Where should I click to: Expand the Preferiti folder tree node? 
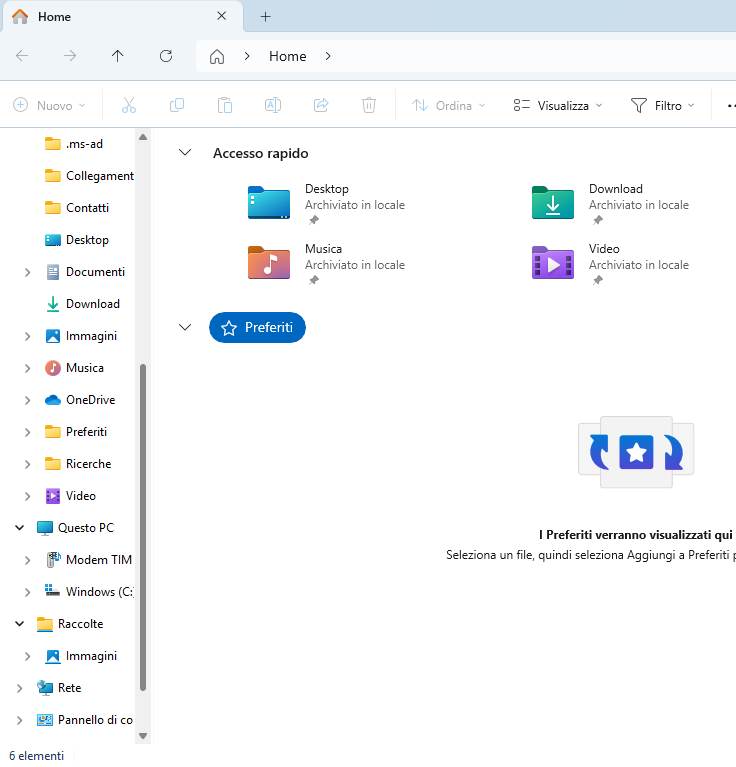[27, 432]
